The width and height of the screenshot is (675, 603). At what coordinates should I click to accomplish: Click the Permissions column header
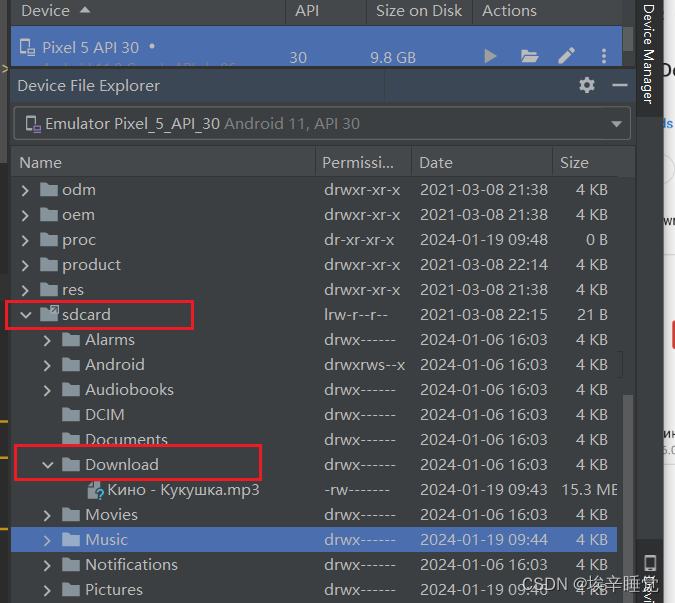point(363,163)
